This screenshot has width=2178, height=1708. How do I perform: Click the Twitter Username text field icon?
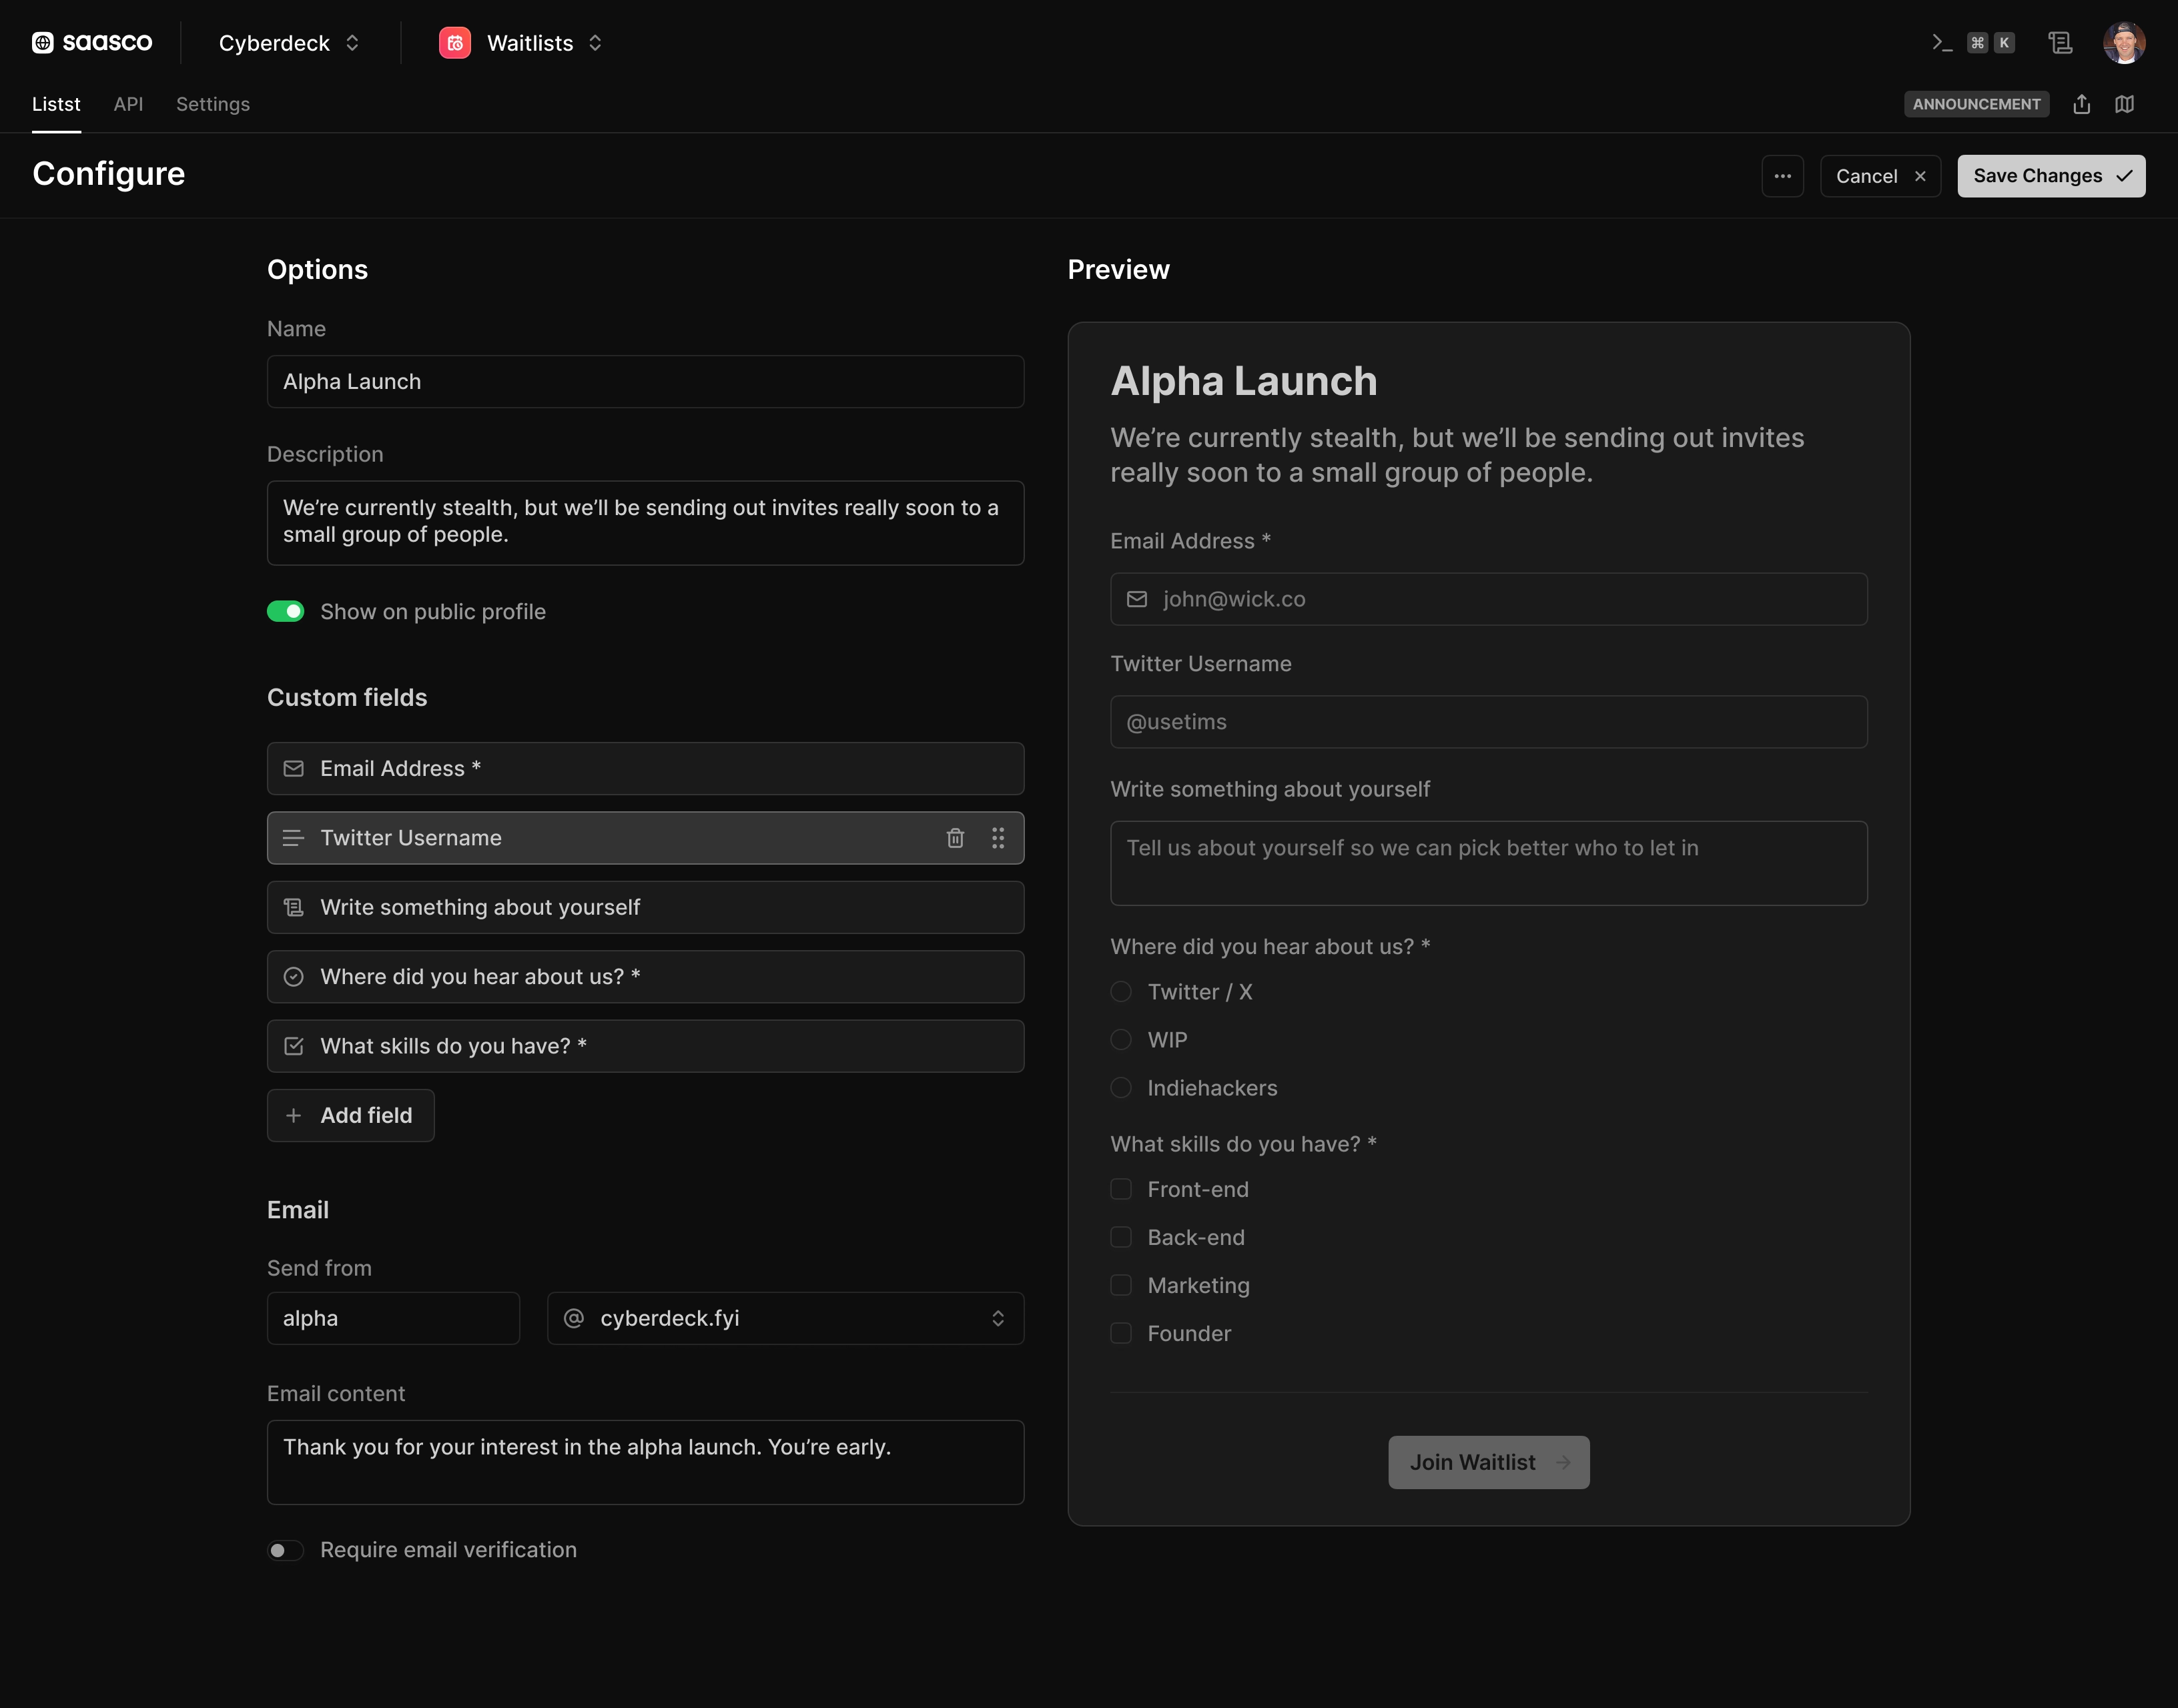[293, 838]
